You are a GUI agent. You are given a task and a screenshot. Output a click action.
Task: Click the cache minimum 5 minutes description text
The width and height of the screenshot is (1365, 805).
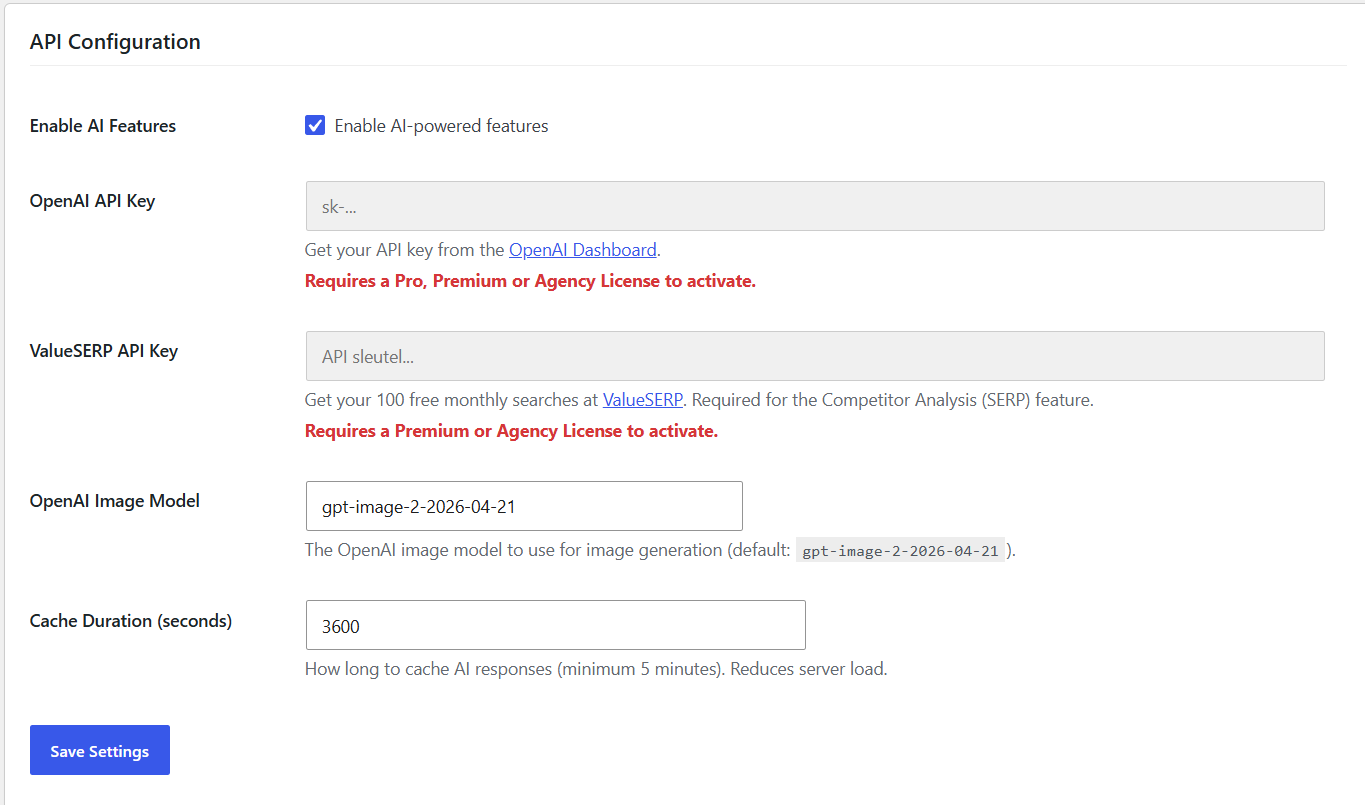pyautogui.click(x=596, y=669)
